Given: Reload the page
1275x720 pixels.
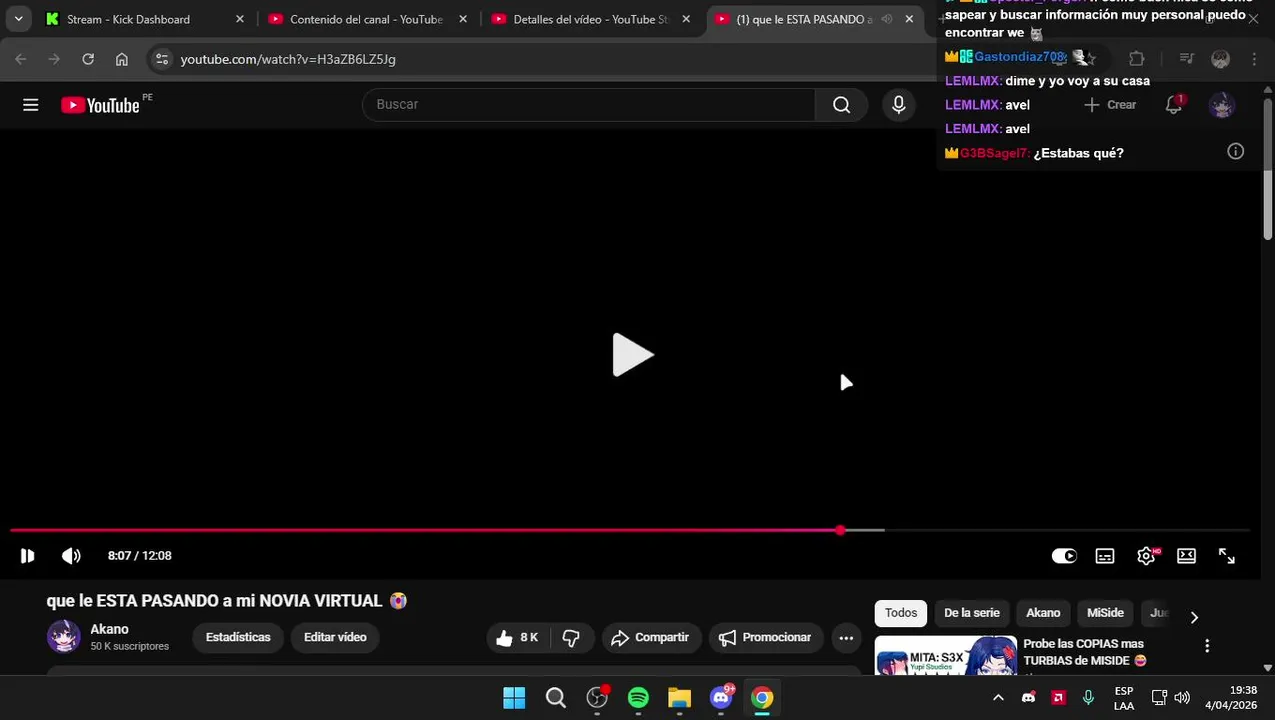Looking at the screenshot, I should [88, 59].
